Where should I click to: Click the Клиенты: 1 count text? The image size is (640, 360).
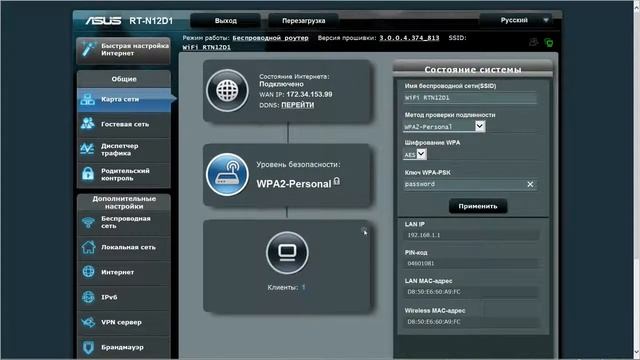click(286, 287)
